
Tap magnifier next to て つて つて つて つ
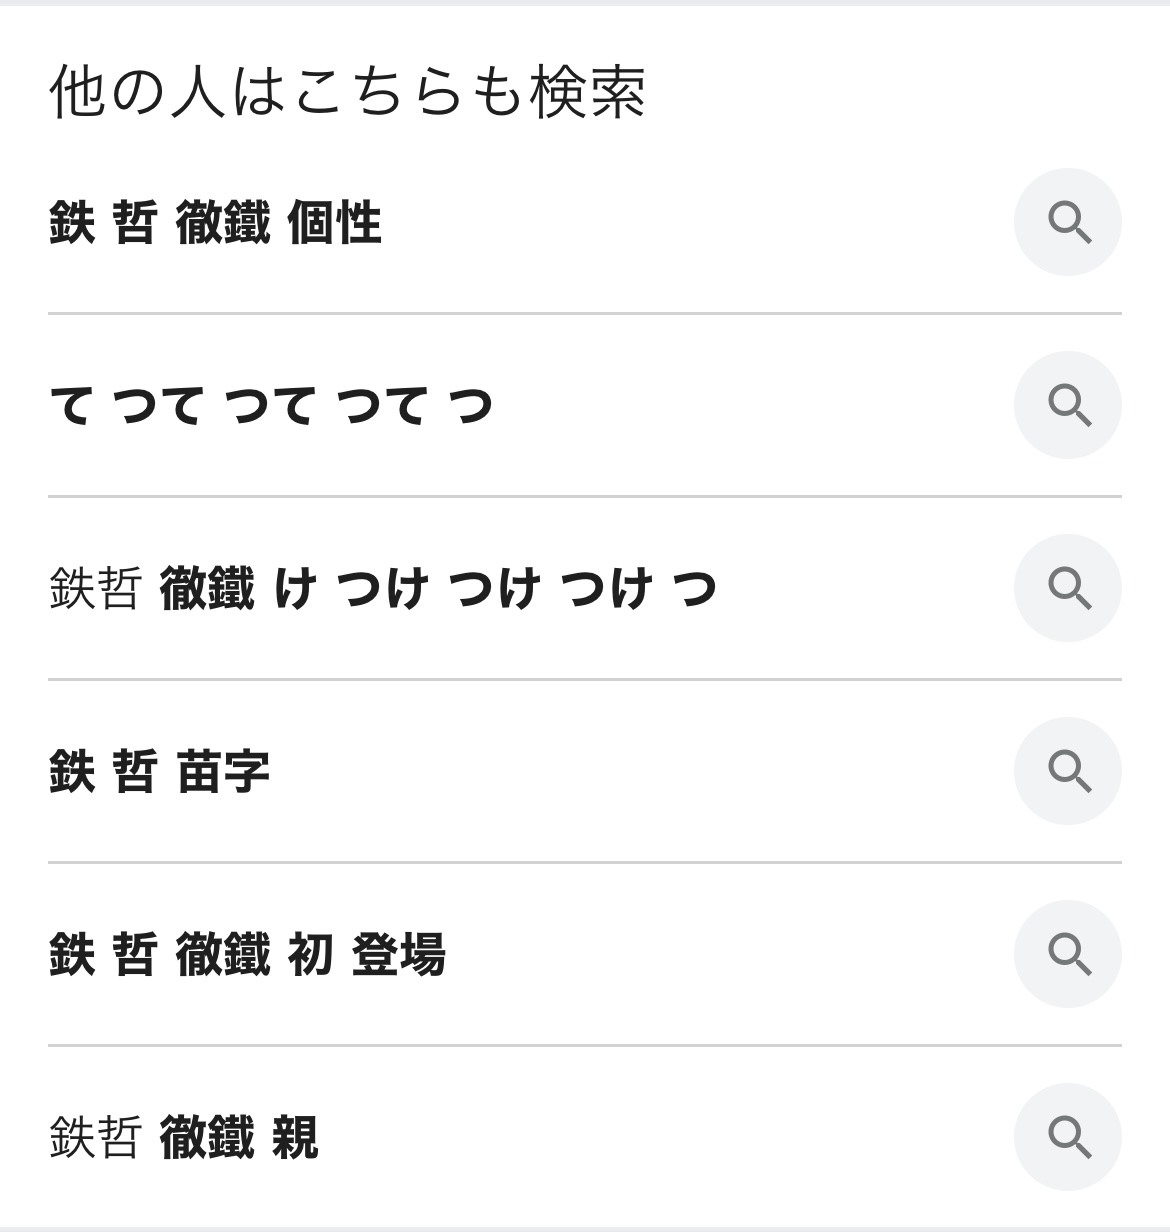1067,405
